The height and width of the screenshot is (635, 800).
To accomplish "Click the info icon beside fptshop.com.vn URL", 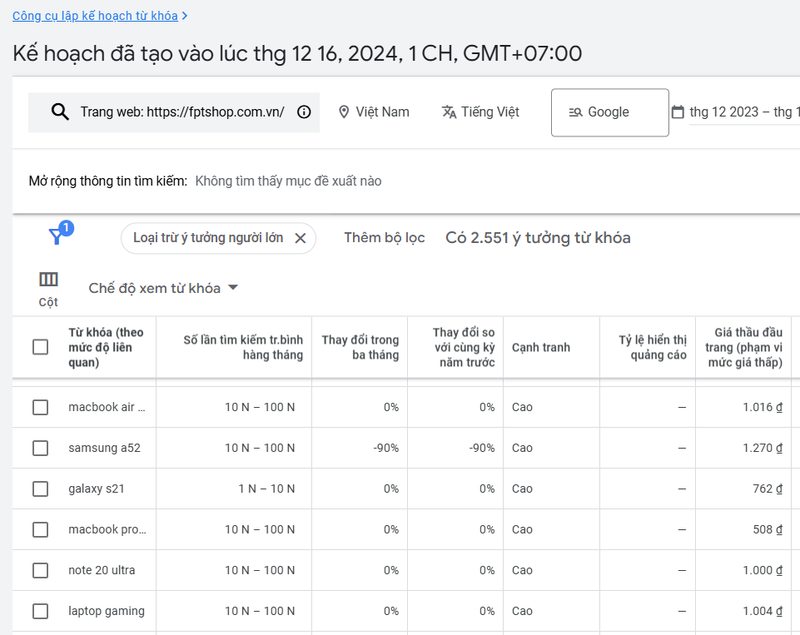I will click(304, 112).
